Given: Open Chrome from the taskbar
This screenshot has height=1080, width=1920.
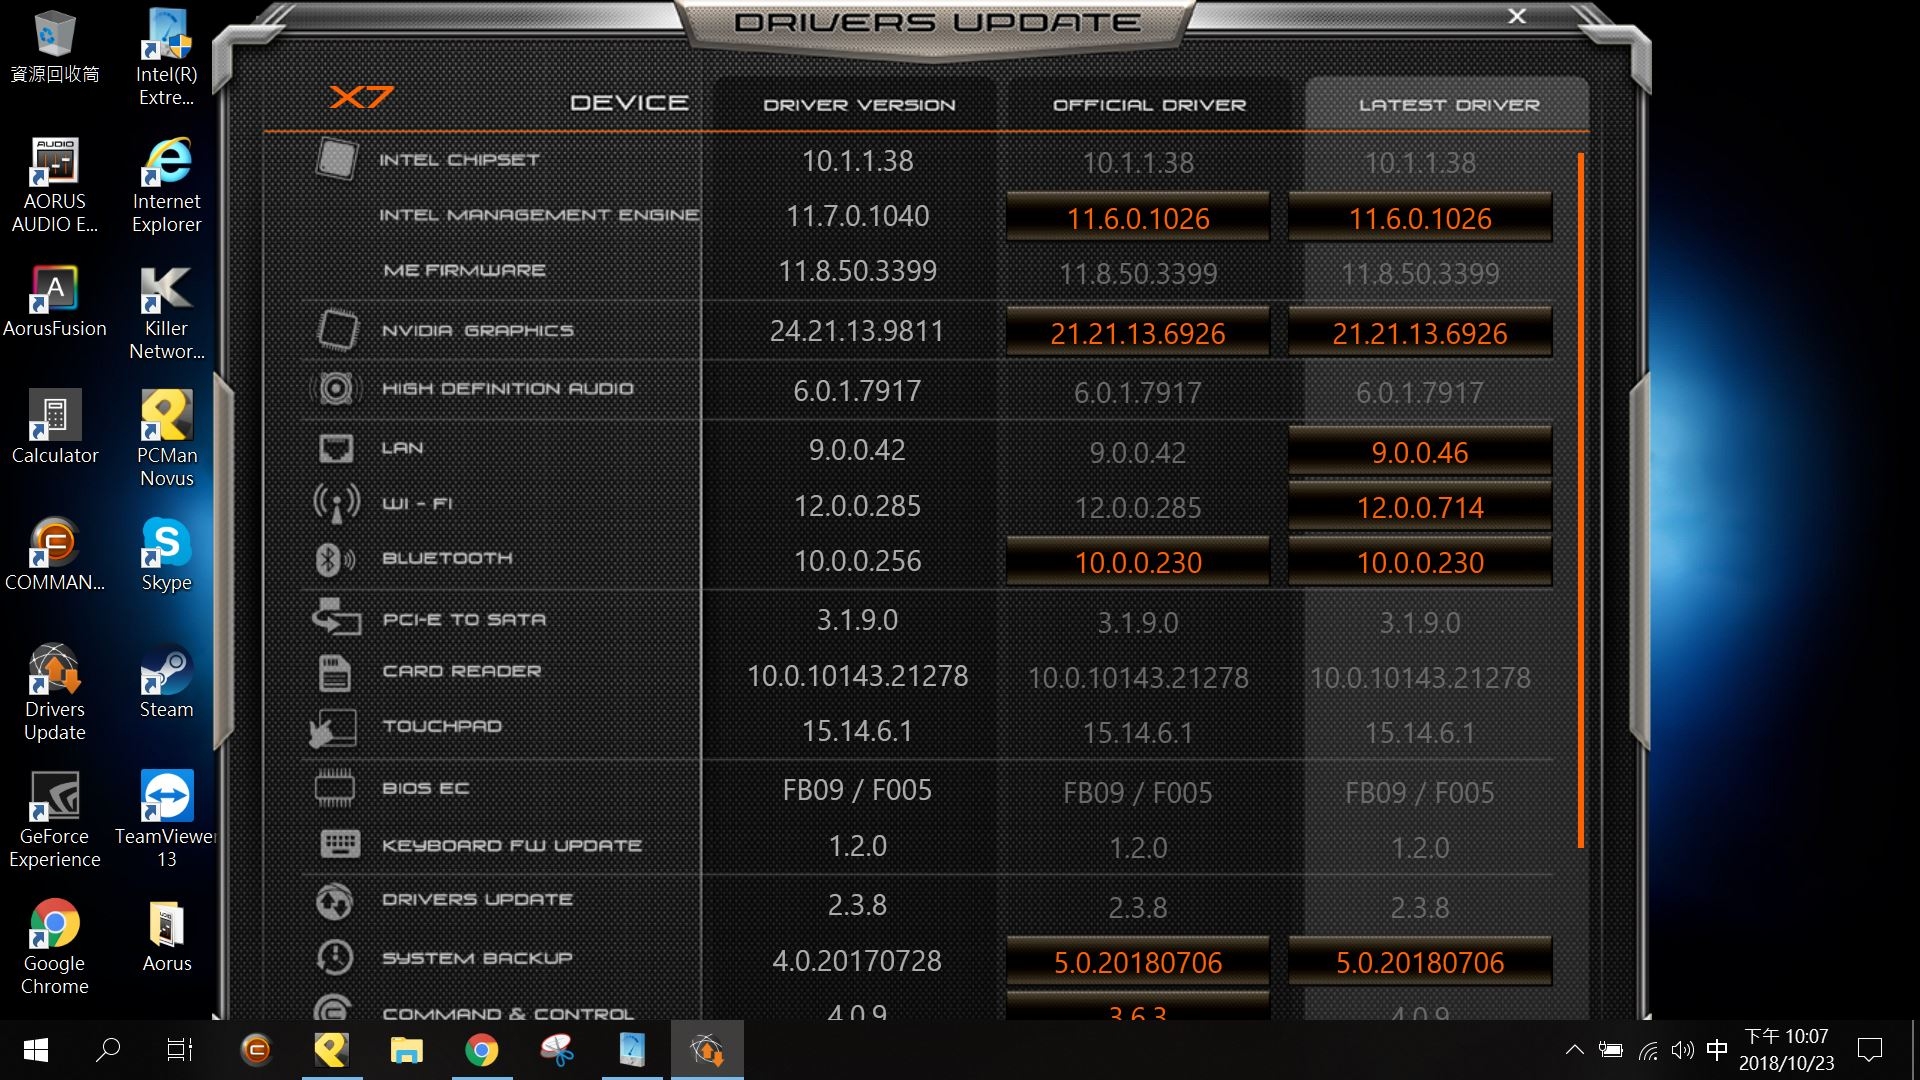Looking at the screenshot, I should pos(481,1050).
